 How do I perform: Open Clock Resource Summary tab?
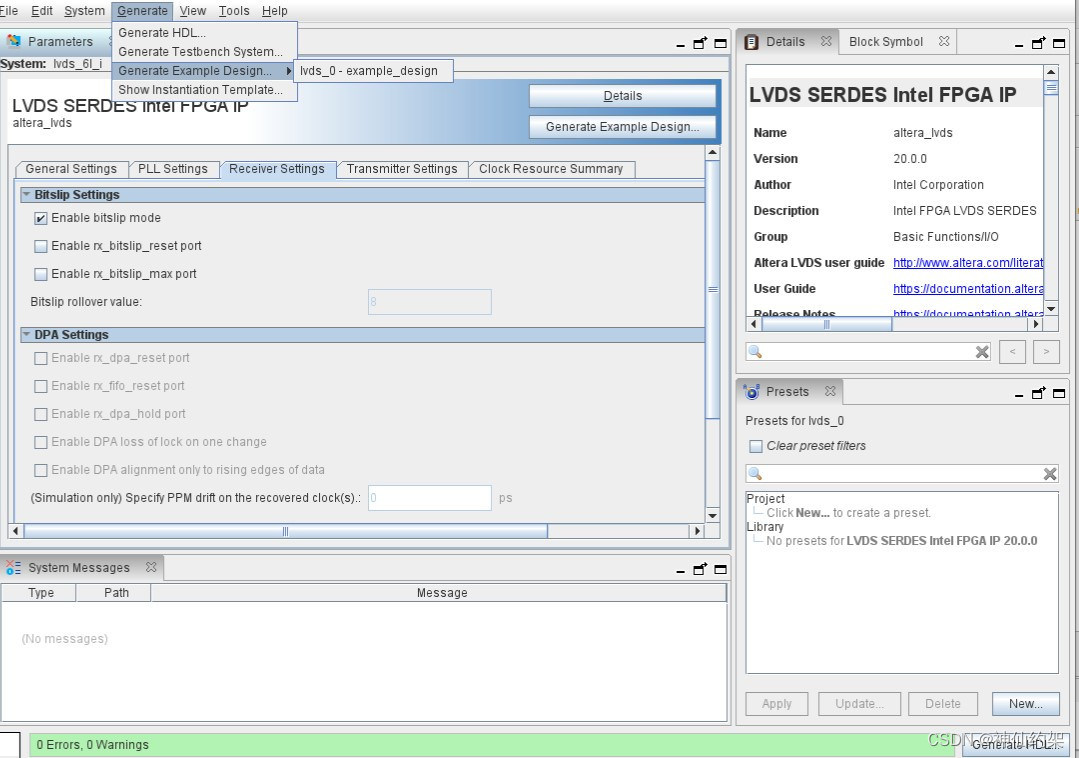pos(551,169)
